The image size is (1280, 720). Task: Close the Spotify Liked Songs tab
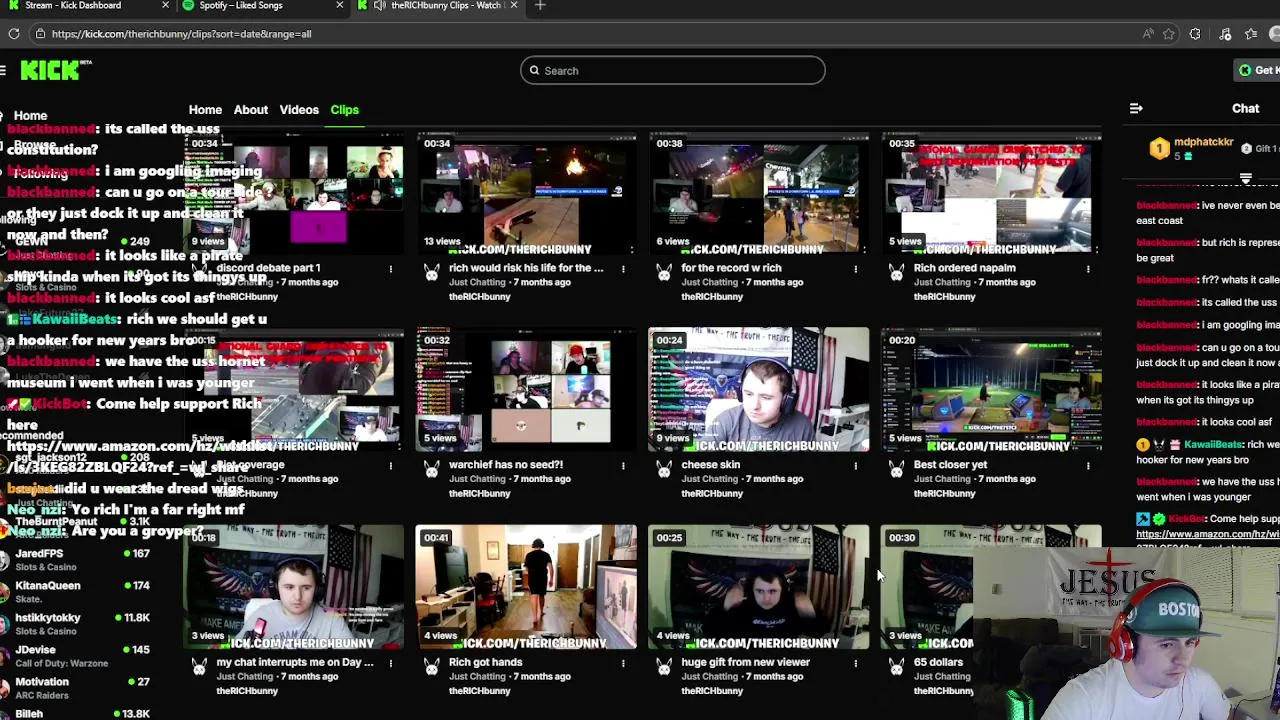[339, 6]
